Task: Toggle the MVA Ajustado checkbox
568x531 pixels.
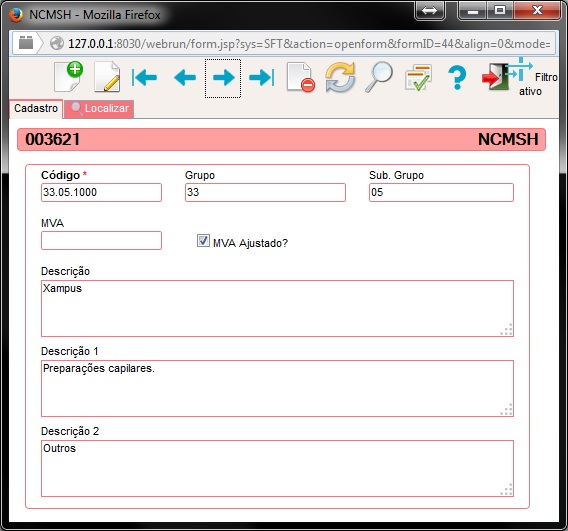Action: pos(203,241)
